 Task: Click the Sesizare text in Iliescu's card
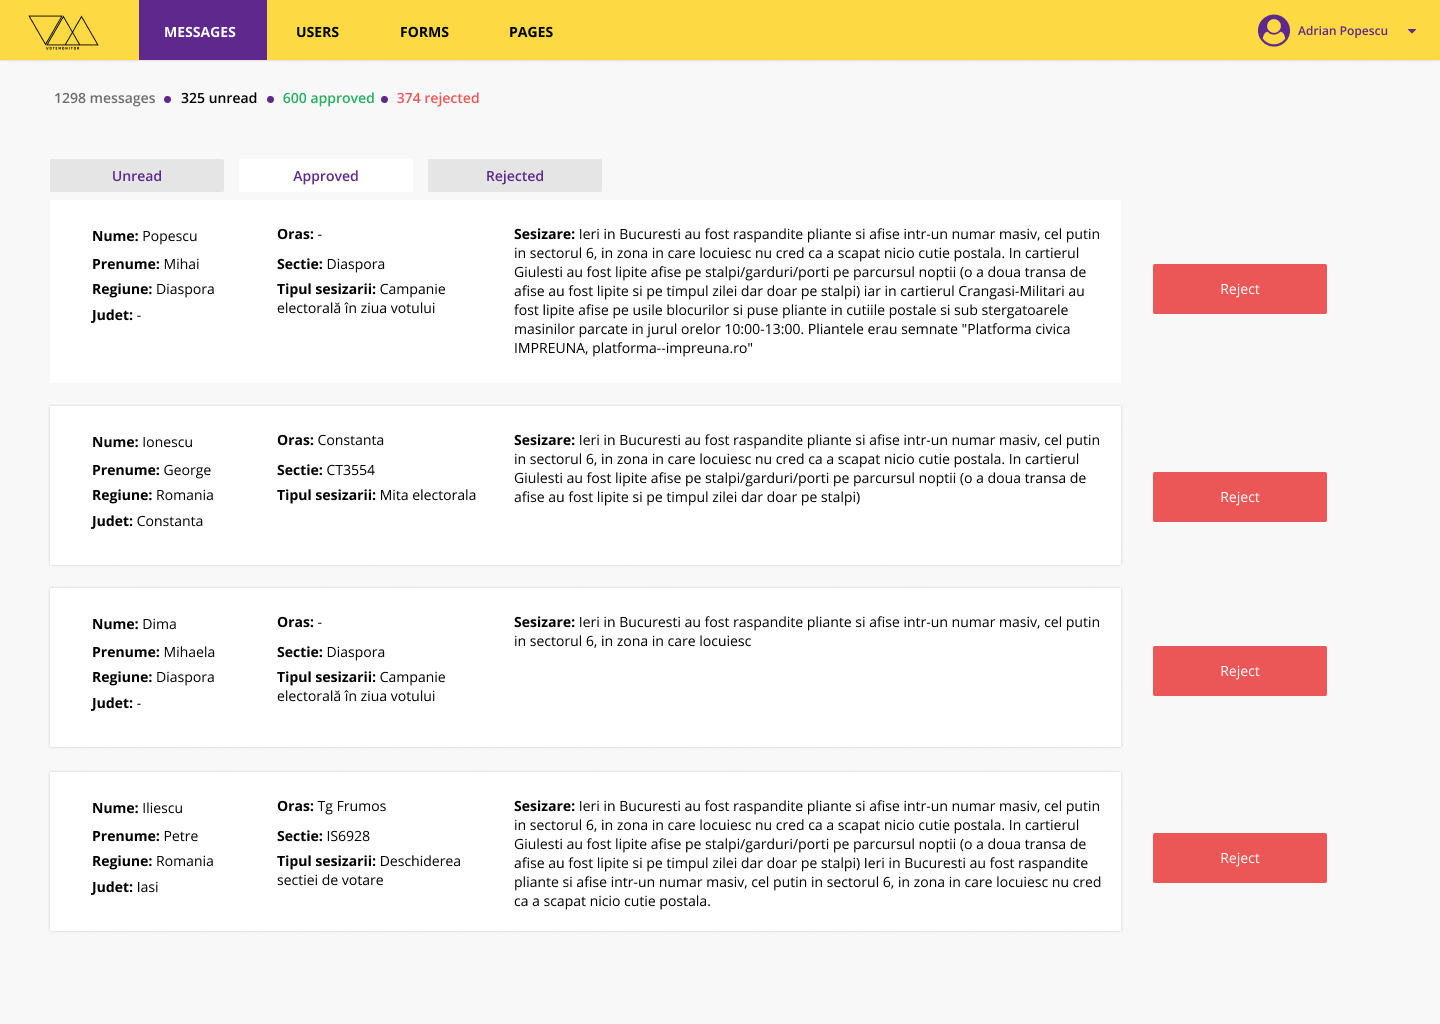[x=808, y=853]
